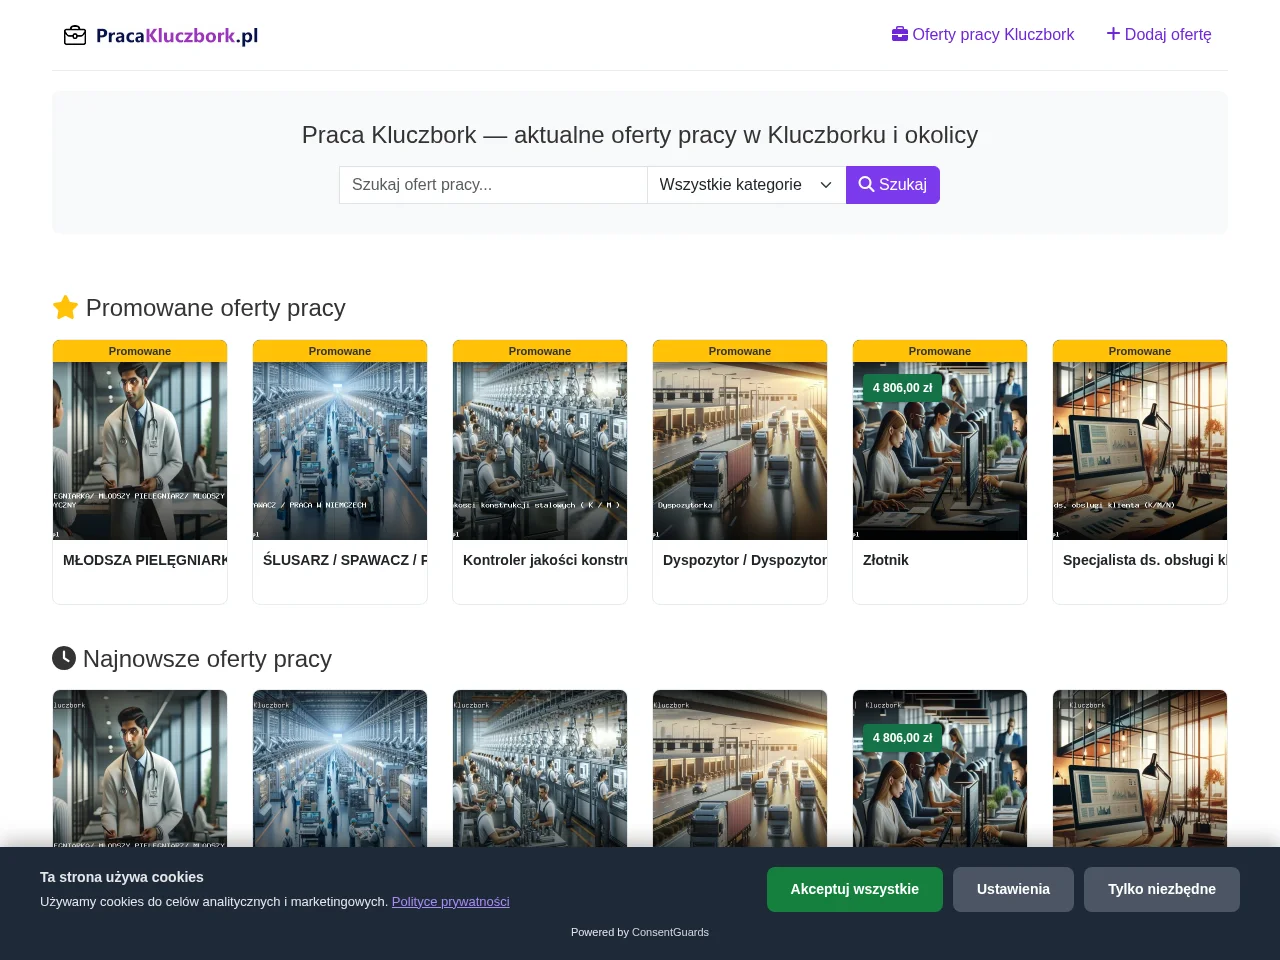Click the clock icon beside Najnowsze oferty pracy

[x=64, y=658]
